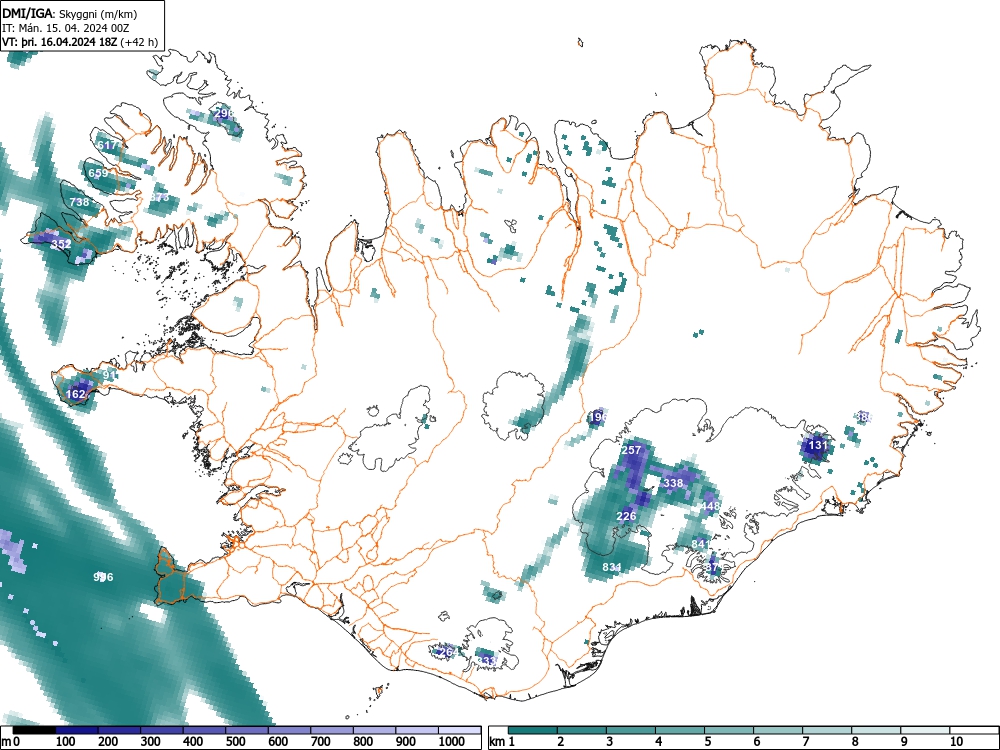Click the 'IT: Mán. 15. 04. 2024 00Z' line

[x=66, y=28]
